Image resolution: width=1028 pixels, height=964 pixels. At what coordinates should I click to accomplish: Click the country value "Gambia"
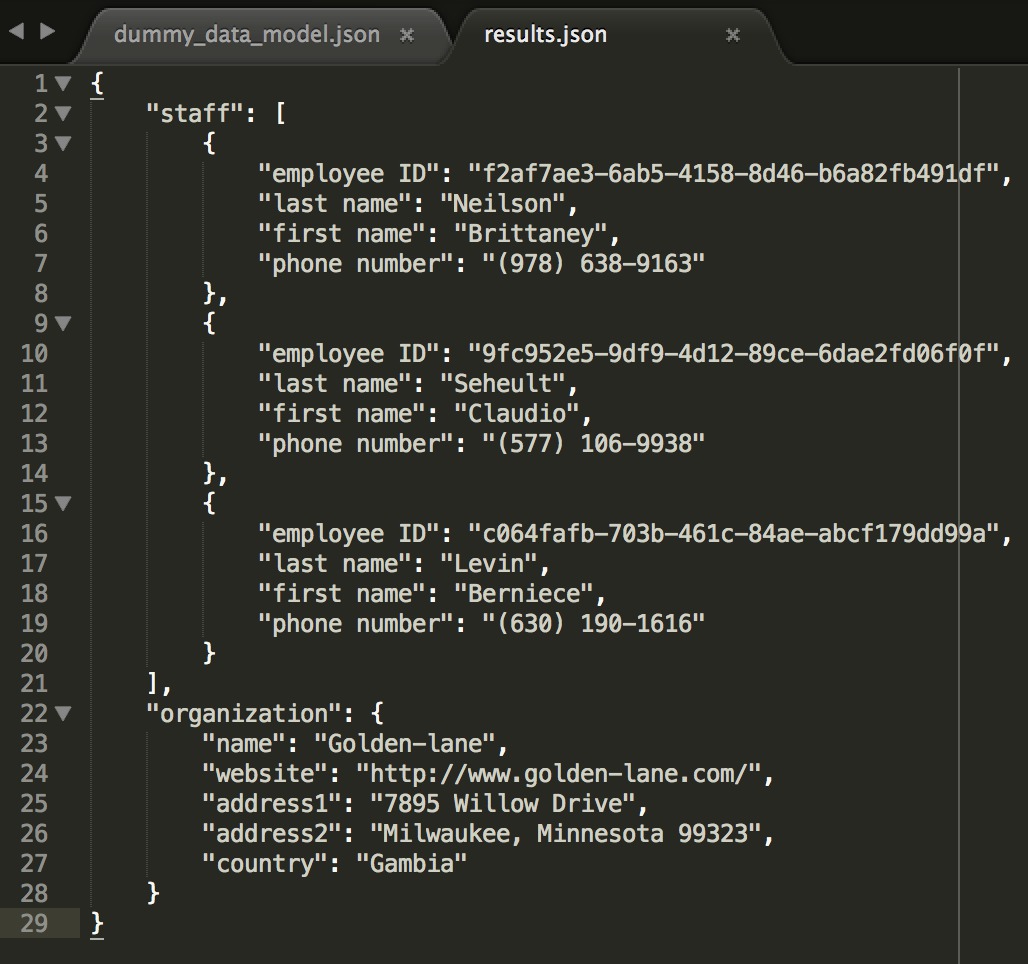411,864
